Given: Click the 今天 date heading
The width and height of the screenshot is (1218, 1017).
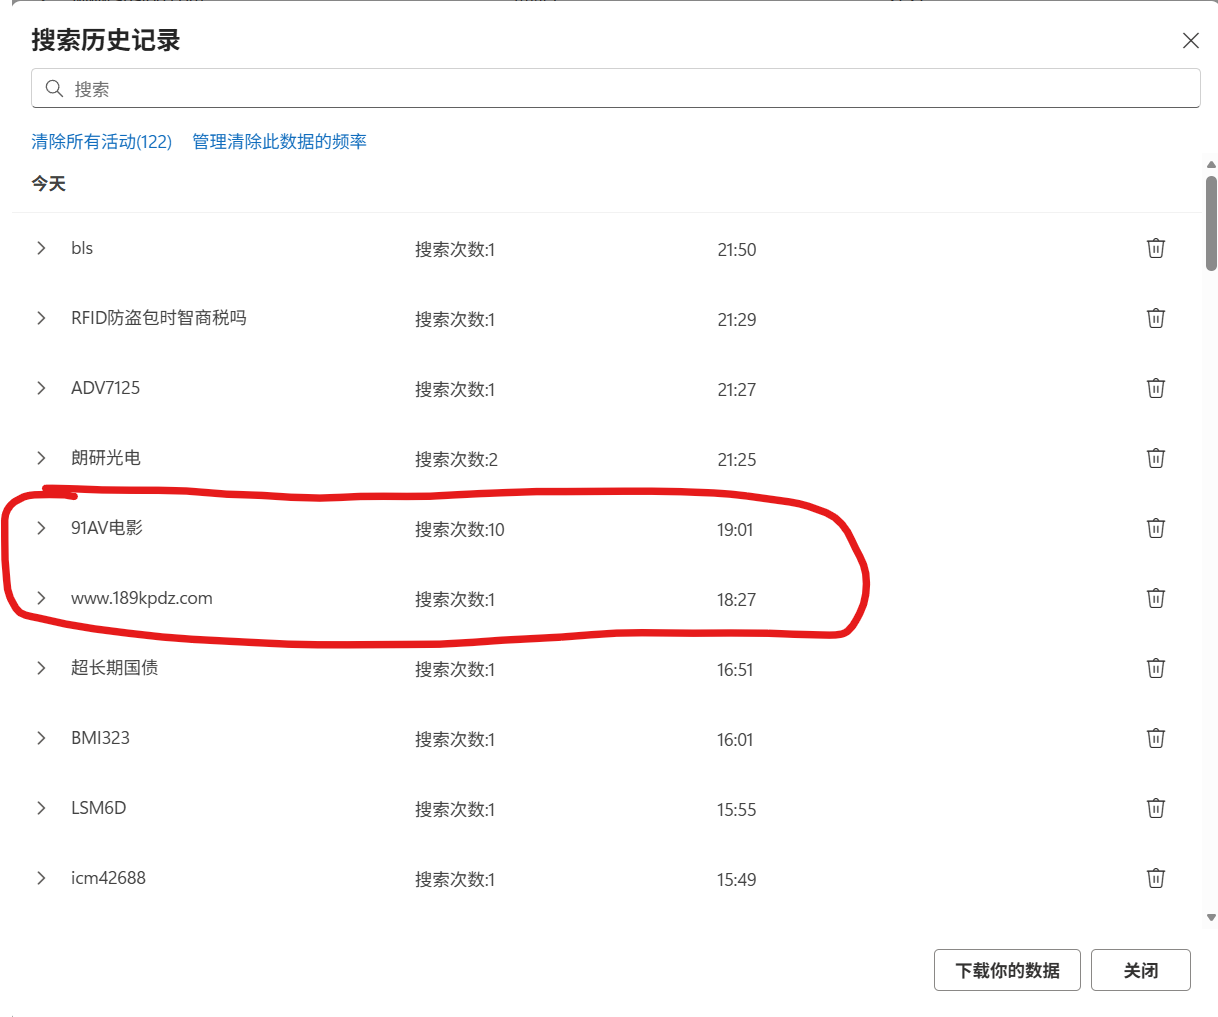Looking at the screenshot, I should 48,184.
